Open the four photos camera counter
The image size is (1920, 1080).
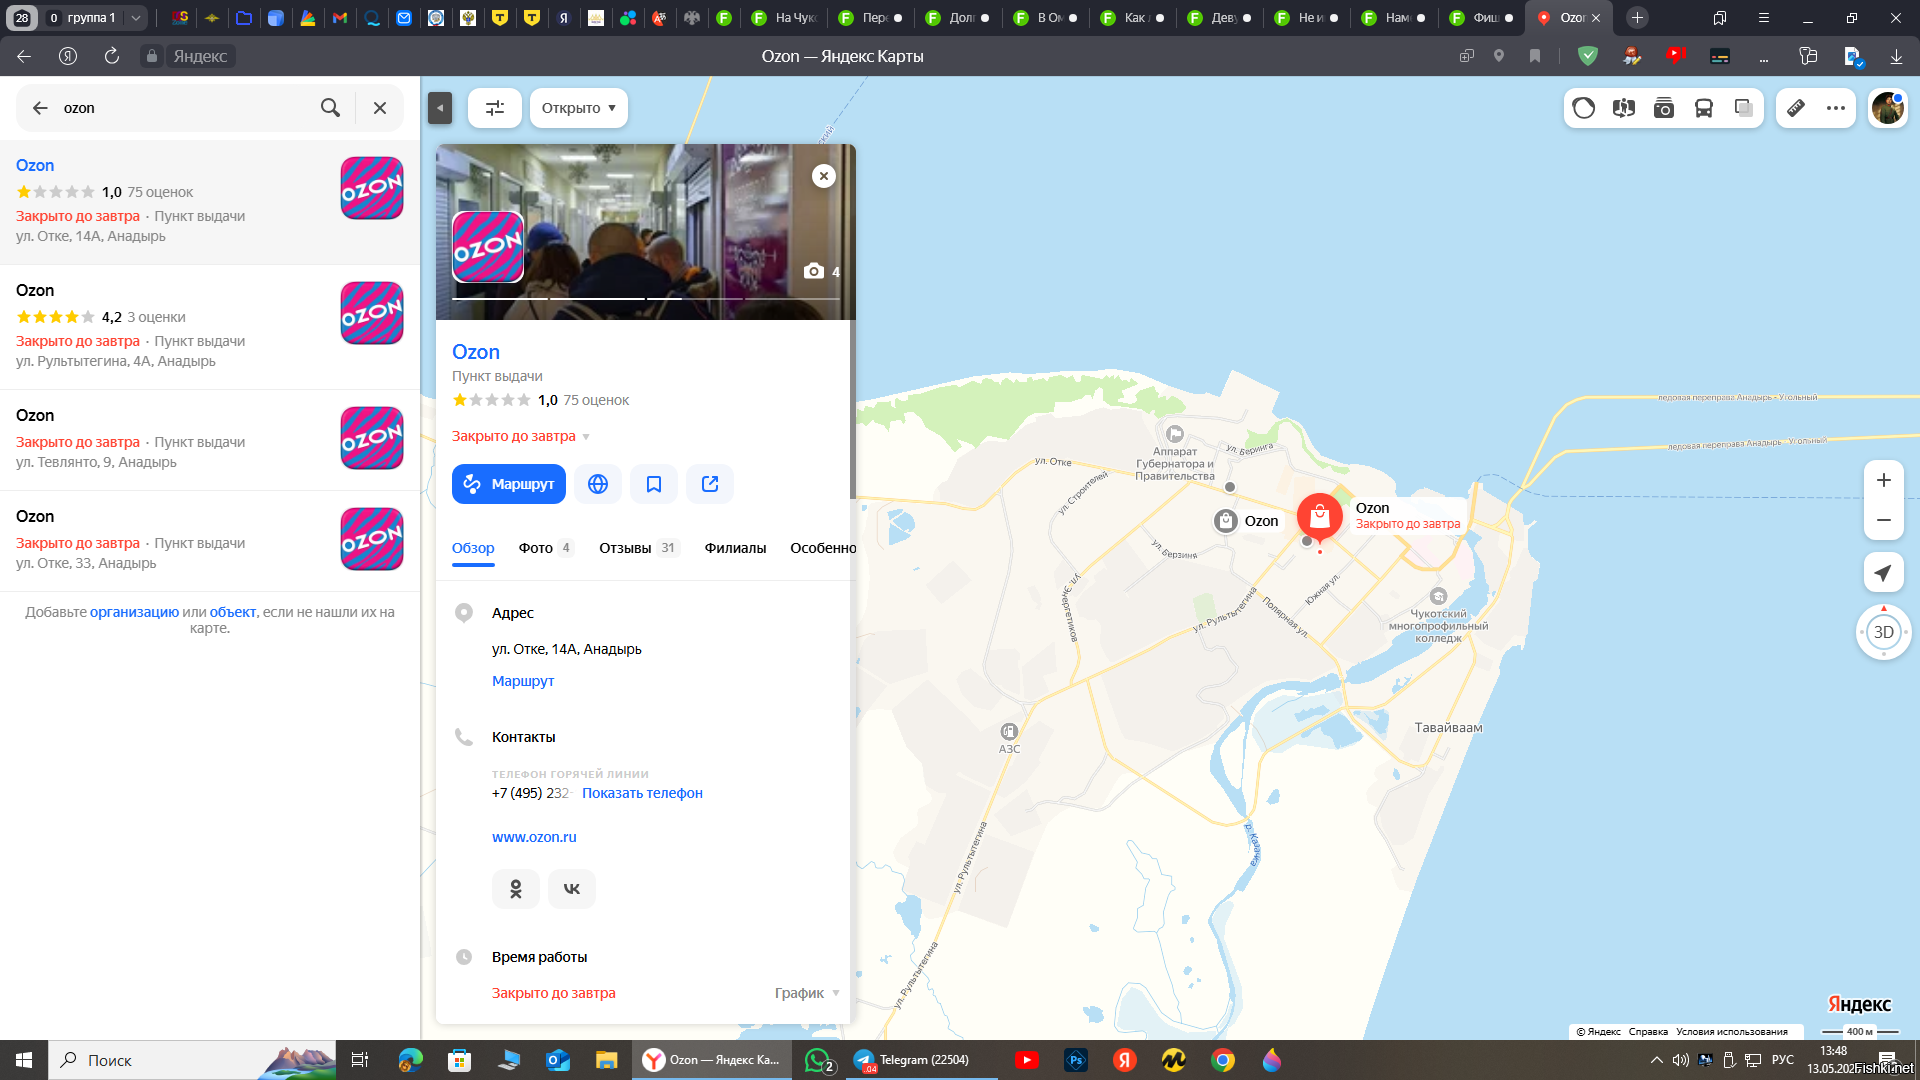coord(822,272)
